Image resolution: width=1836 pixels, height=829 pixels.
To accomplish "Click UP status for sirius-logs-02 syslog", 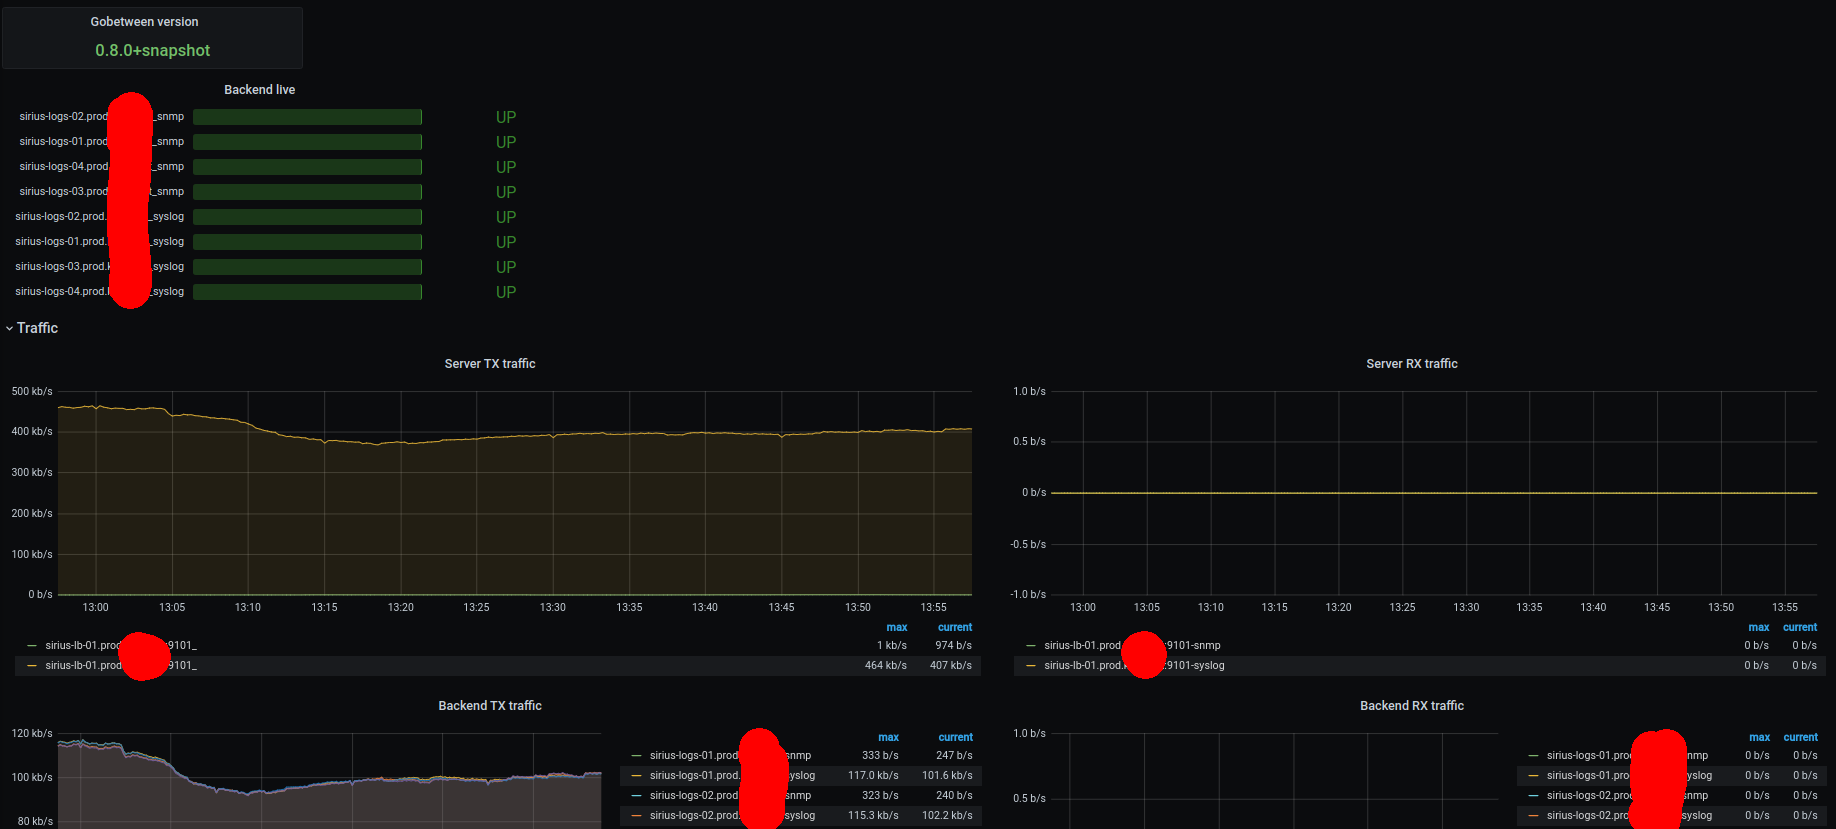I will pyautogui.click(x=506, y=217).
